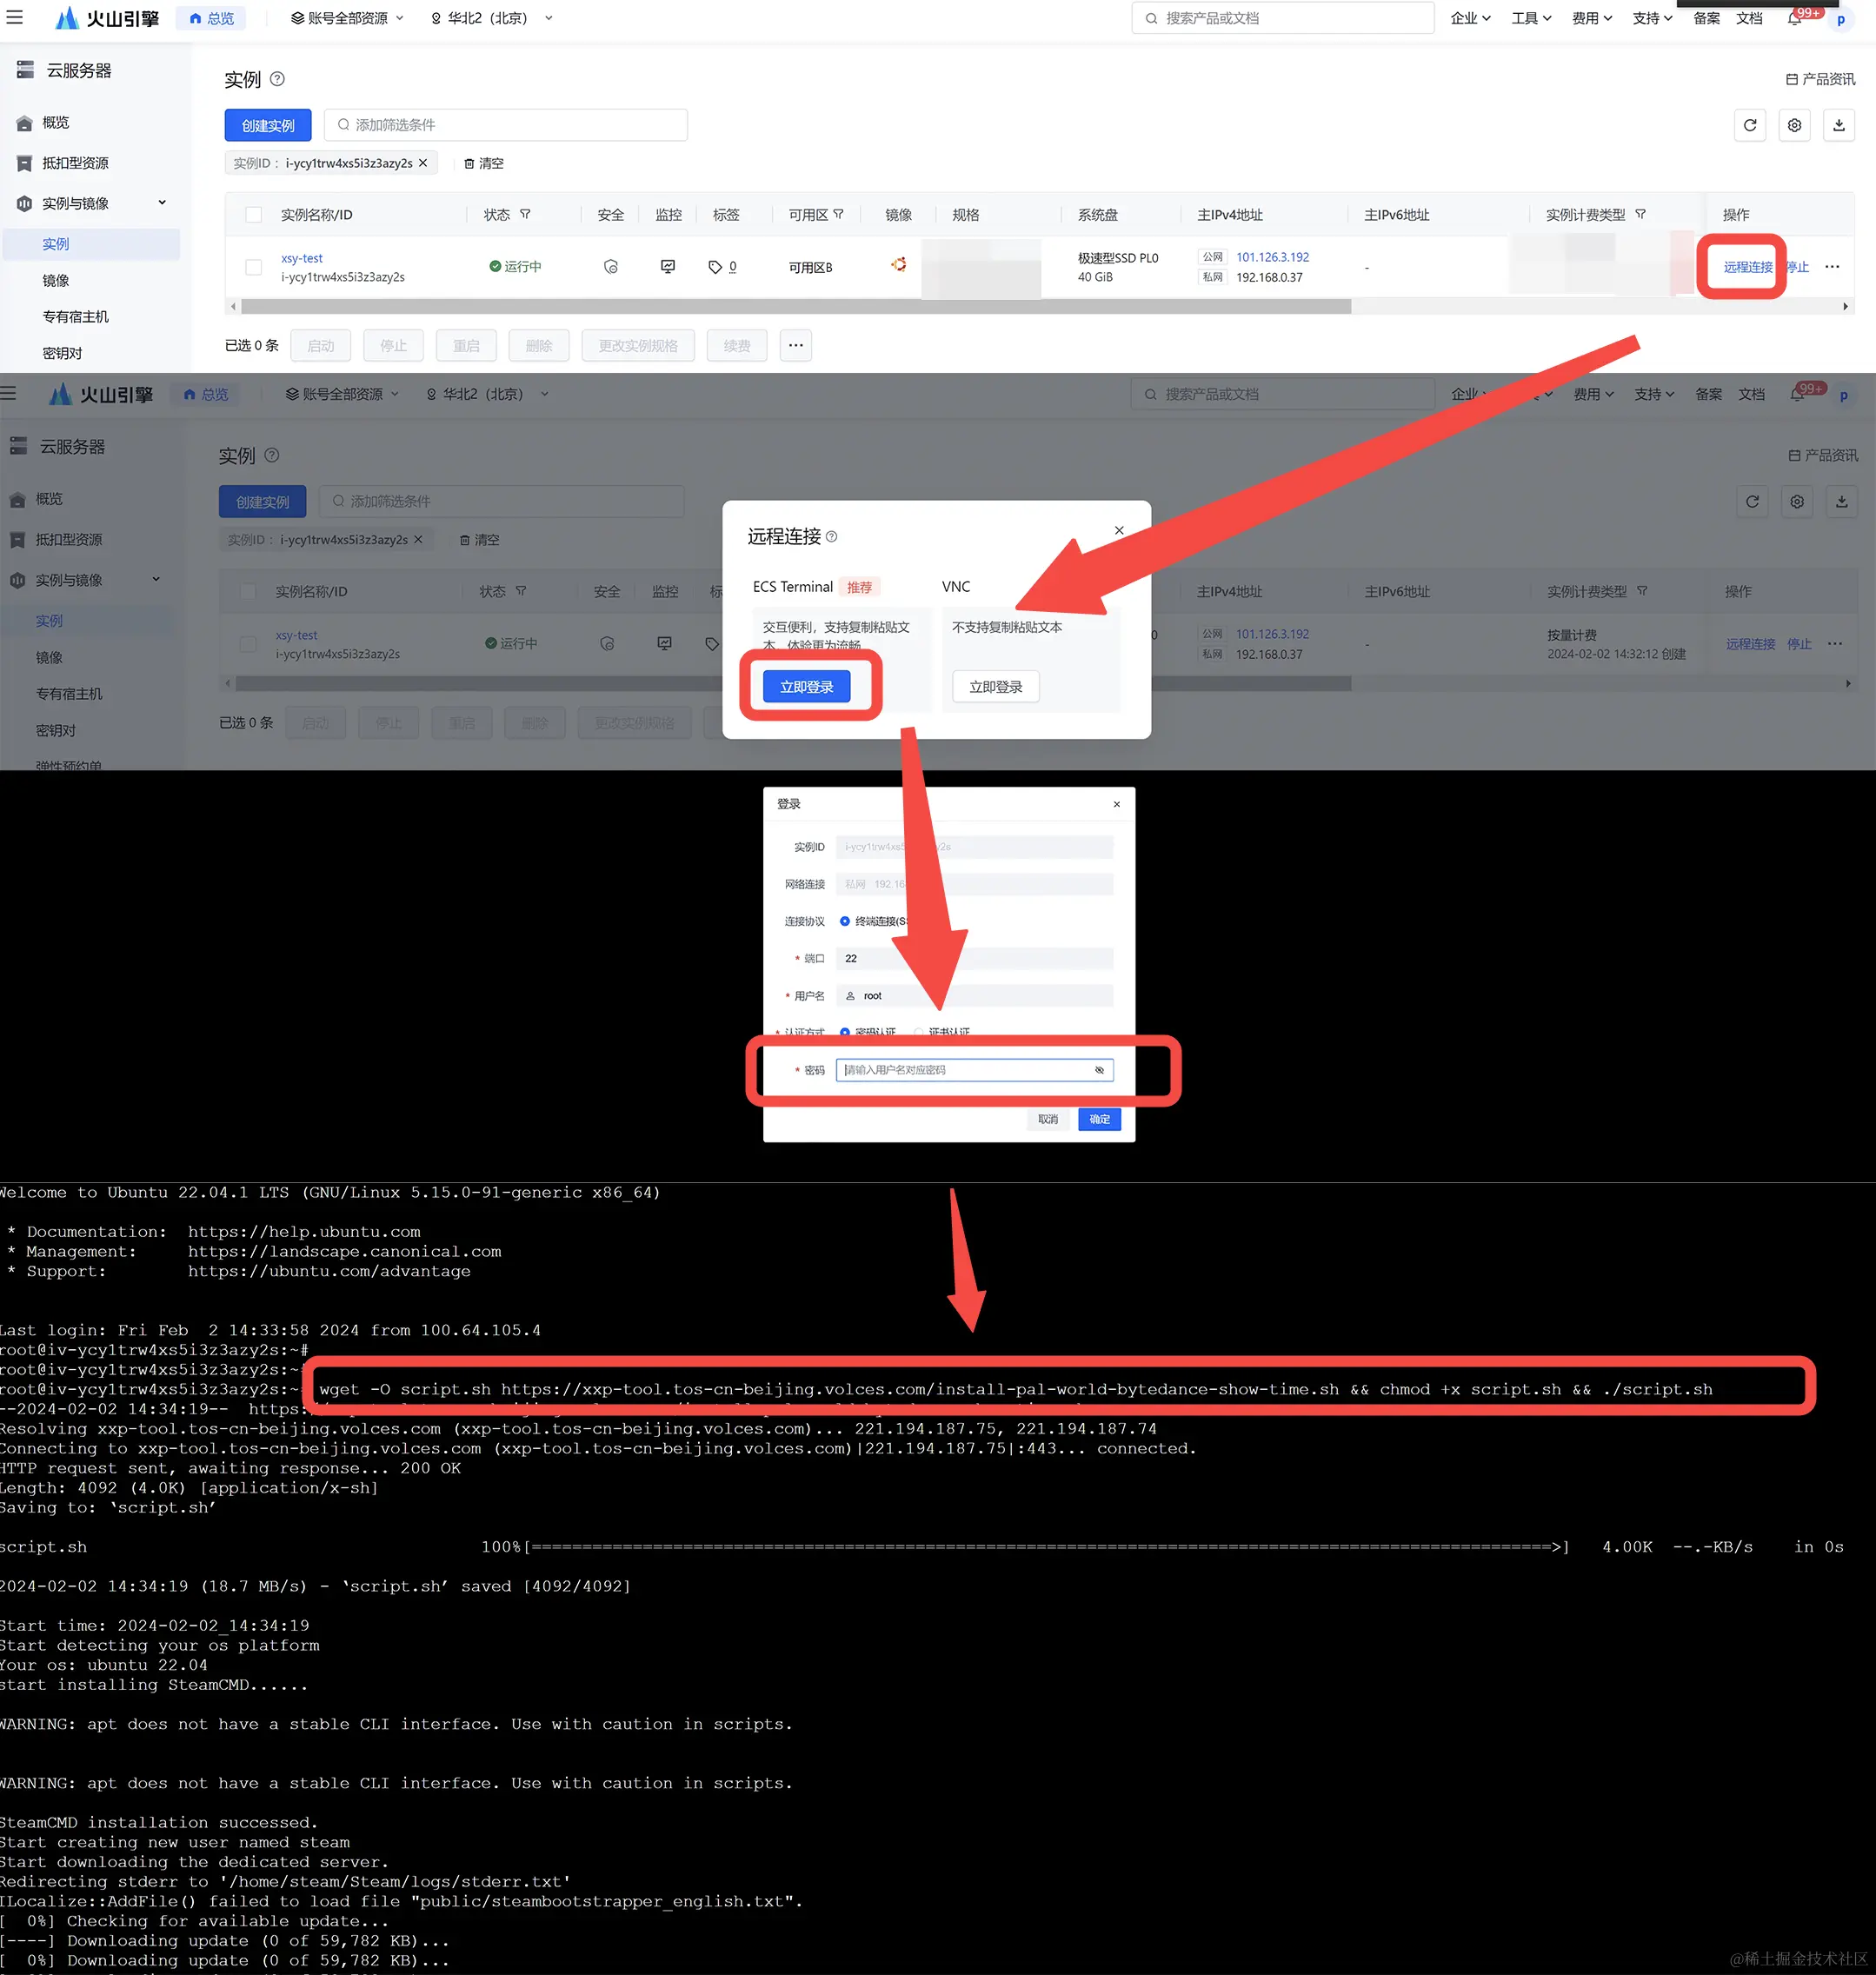Open the 费用 dropdown menu in the top console
Viewport: 1876px width, 1975px height.
pos(1592,18)
